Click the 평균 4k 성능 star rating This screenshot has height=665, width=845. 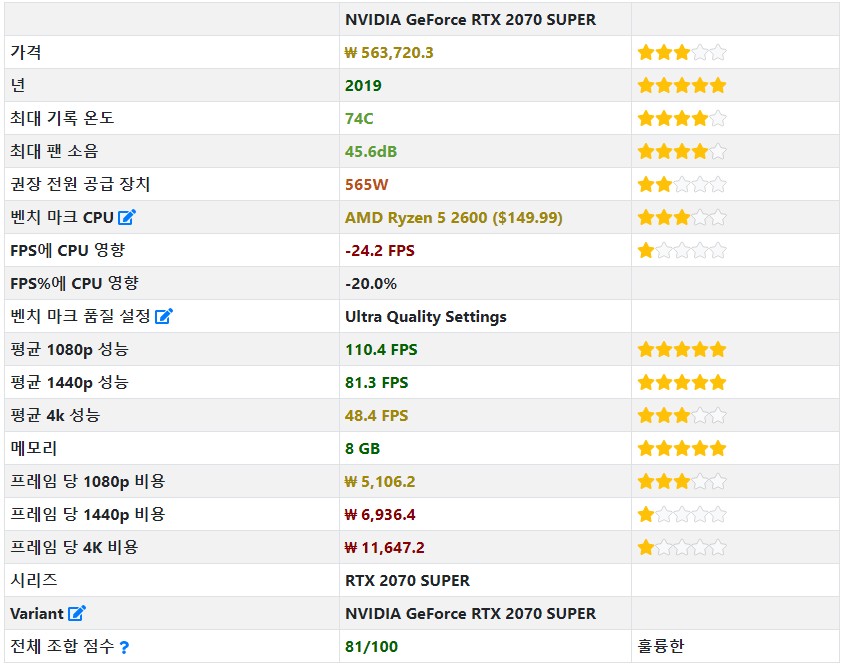(x=682, y=415)
